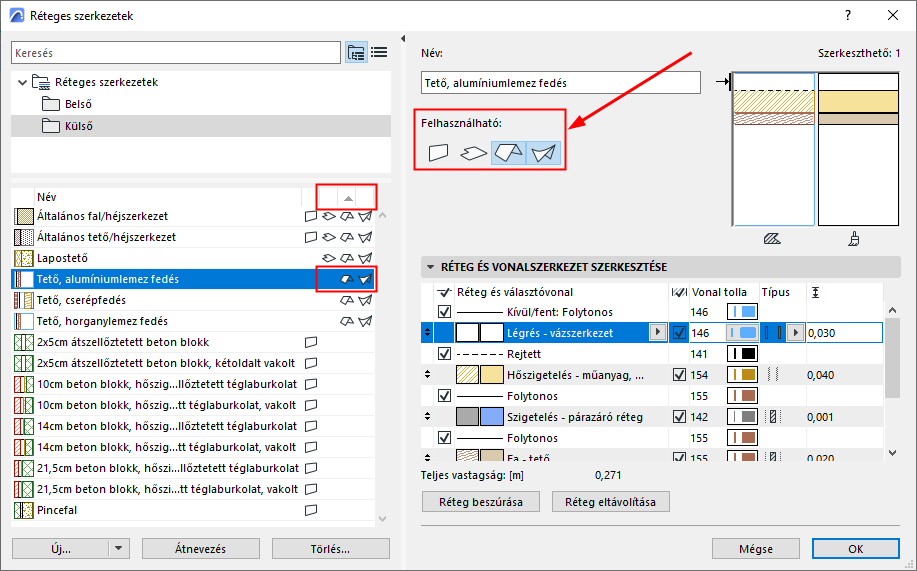This screenshot has height=571, width=917.
Task: Click the Új... button
Action: coord(61,549)
